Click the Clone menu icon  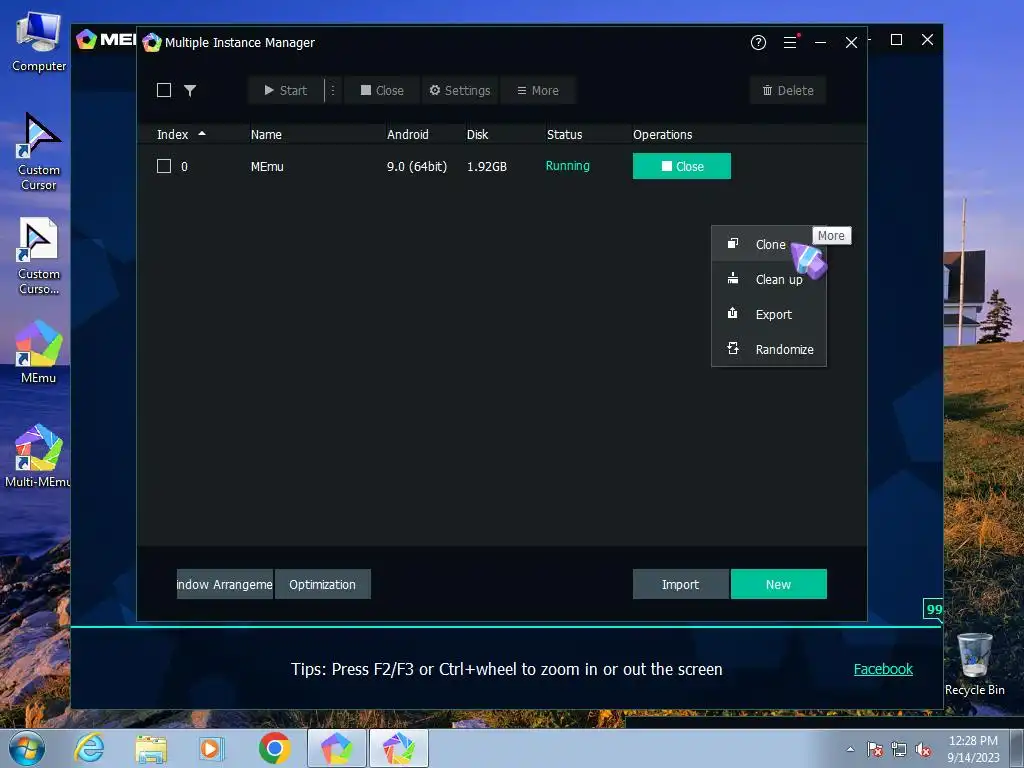pyautogui.click(x=733, y=243)
